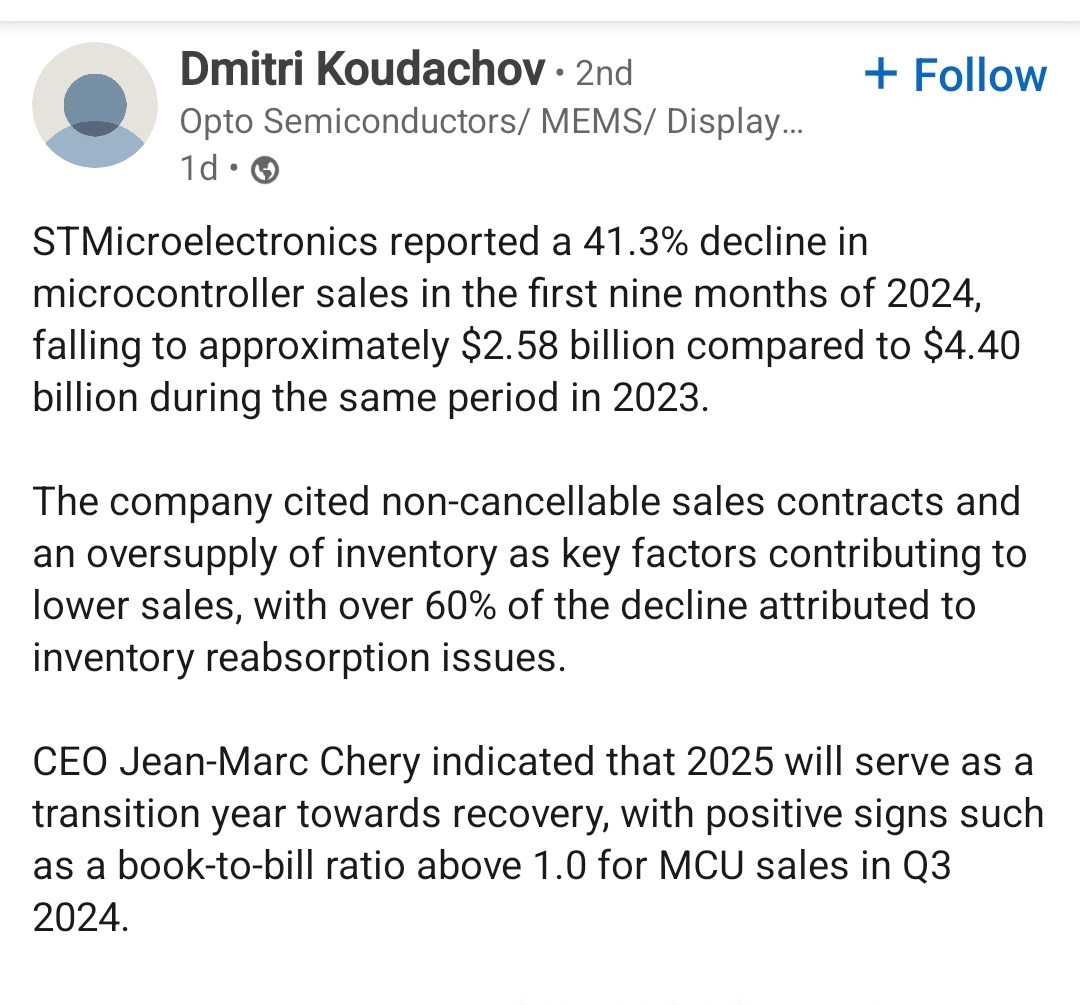1080x1005 pixels.
Task: Click the plus icon beside Follow
Action: 881,74
